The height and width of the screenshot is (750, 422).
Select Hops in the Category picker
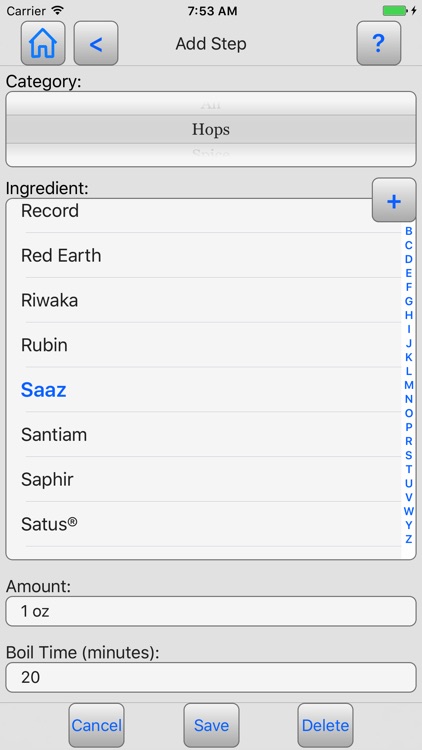pos(211,129)
